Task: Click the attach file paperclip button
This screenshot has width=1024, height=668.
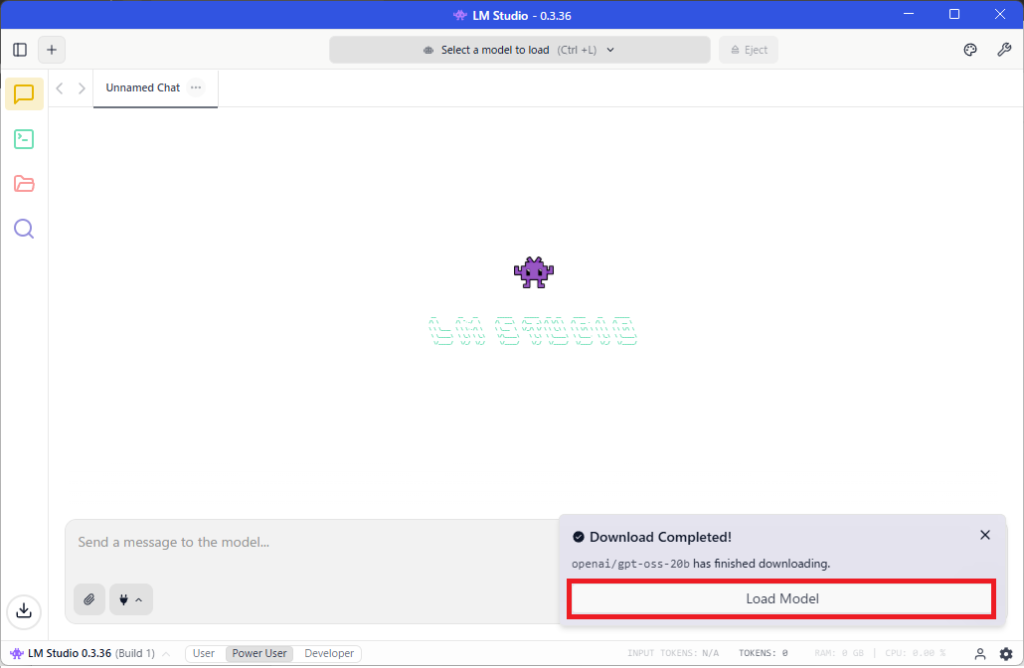Action: 89,599
